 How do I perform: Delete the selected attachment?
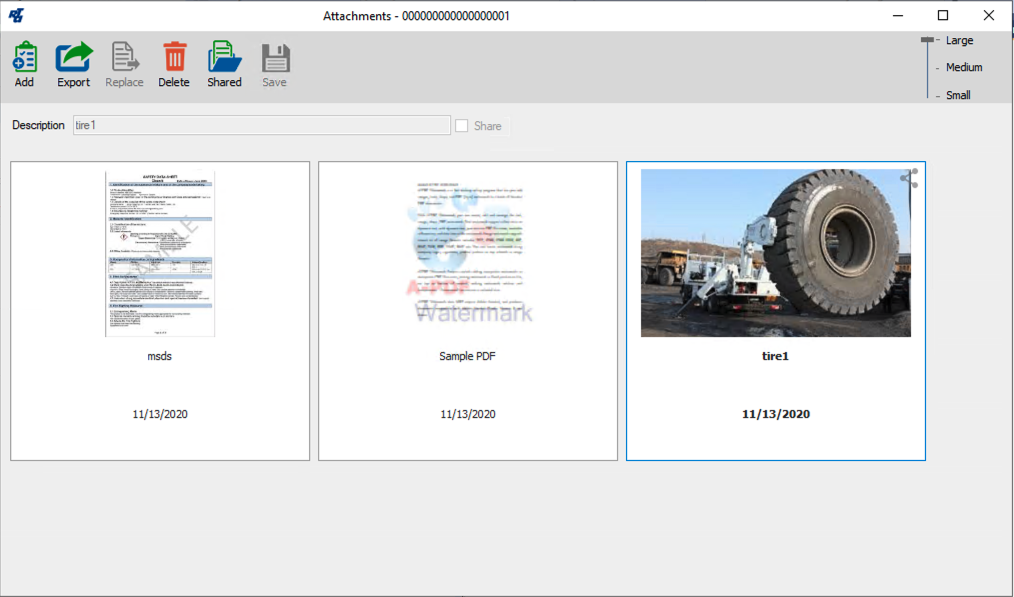[x=174, y=58]
